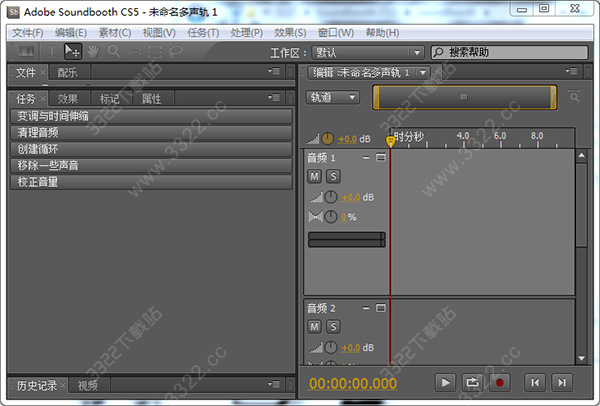Screen dimensions: 600x406
Task: Open the 帮助(H) menu
Action: [382, 33]
